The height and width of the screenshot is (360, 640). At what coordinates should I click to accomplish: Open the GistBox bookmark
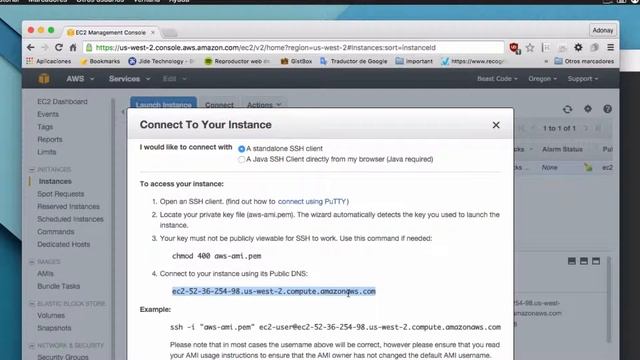(296, 61)
